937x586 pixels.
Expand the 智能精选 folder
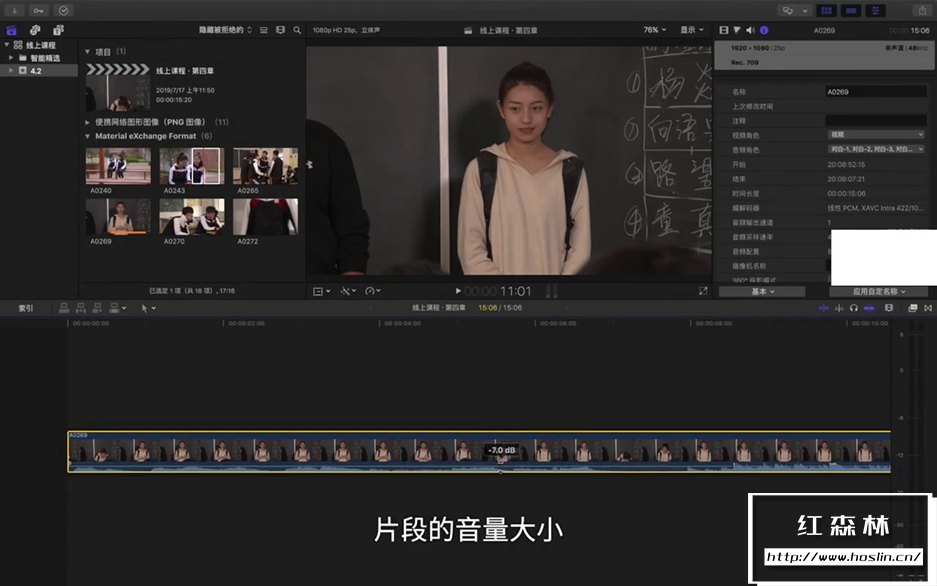[x=11, y=58]
